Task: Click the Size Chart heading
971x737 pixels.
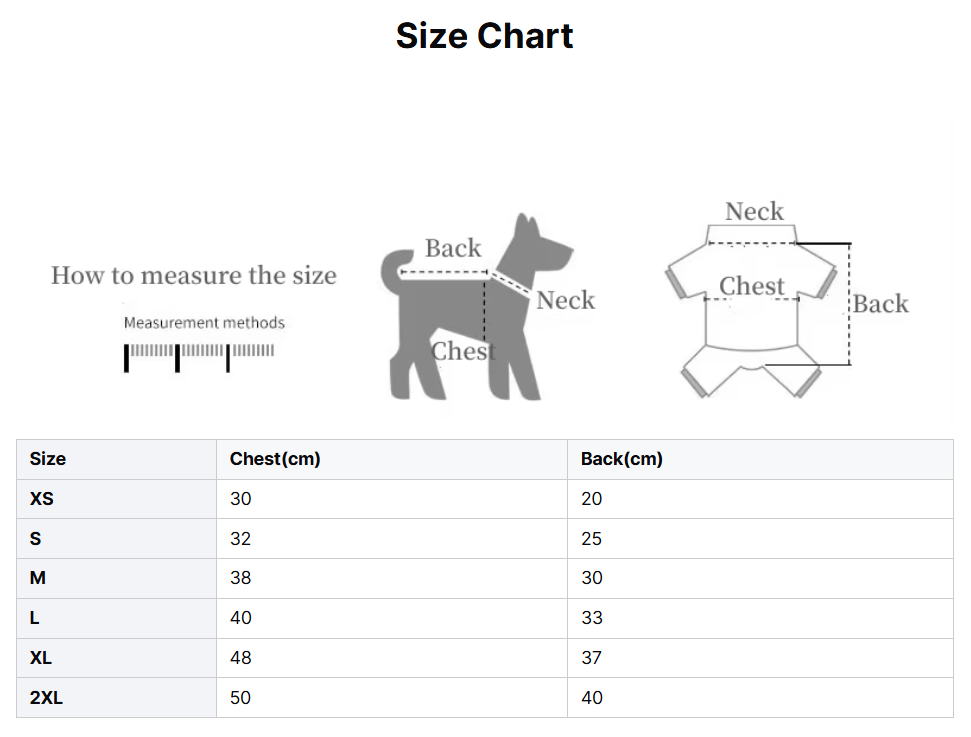Action: [484, 36]
